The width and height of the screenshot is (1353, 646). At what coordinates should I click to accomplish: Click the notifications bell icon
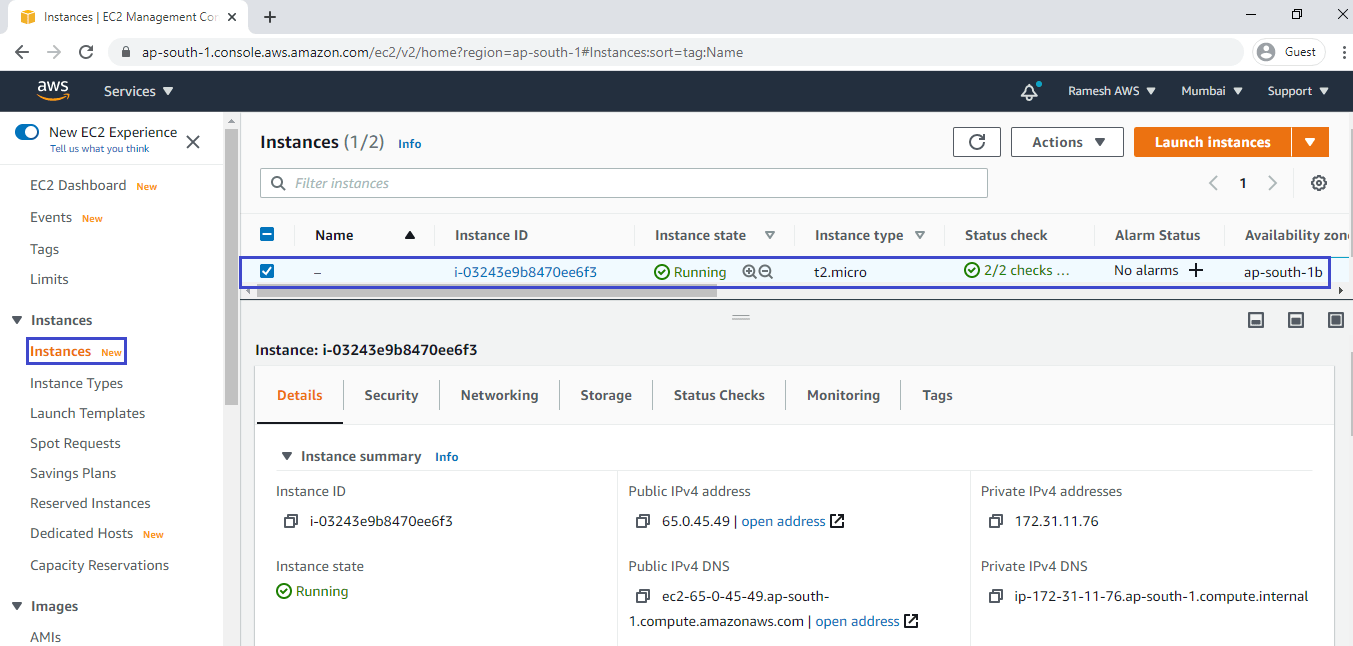click(1029, 91)
